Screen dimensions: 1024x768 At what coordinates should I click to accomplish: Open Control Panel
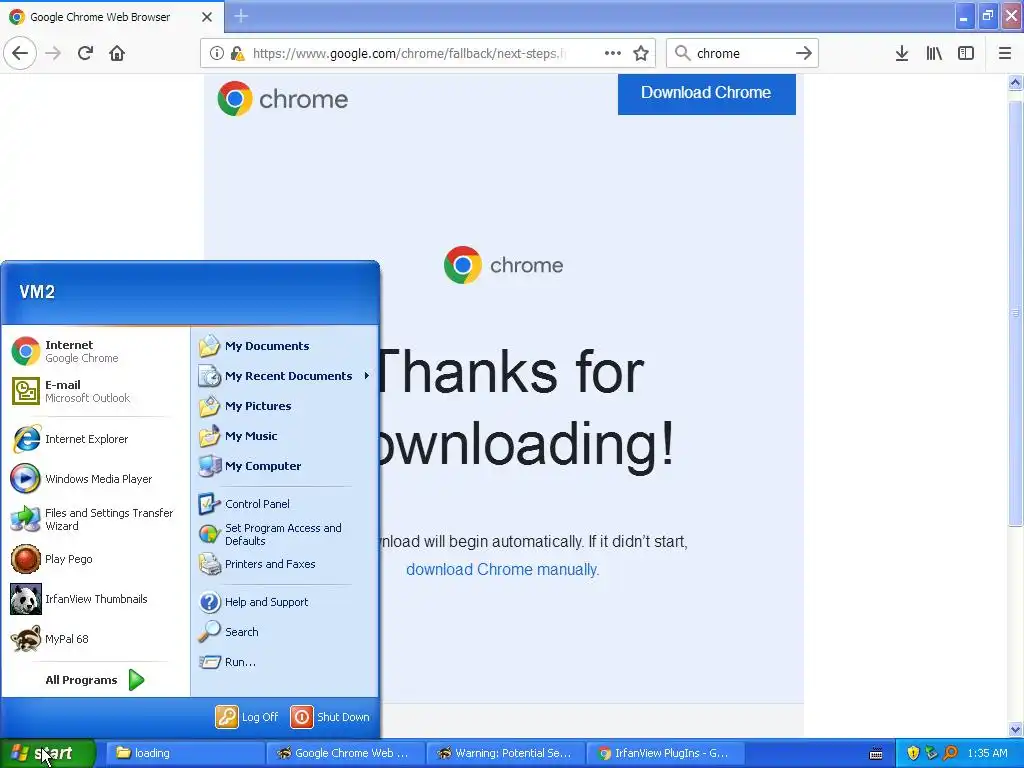pyautogui.click(x=285, y=504)
